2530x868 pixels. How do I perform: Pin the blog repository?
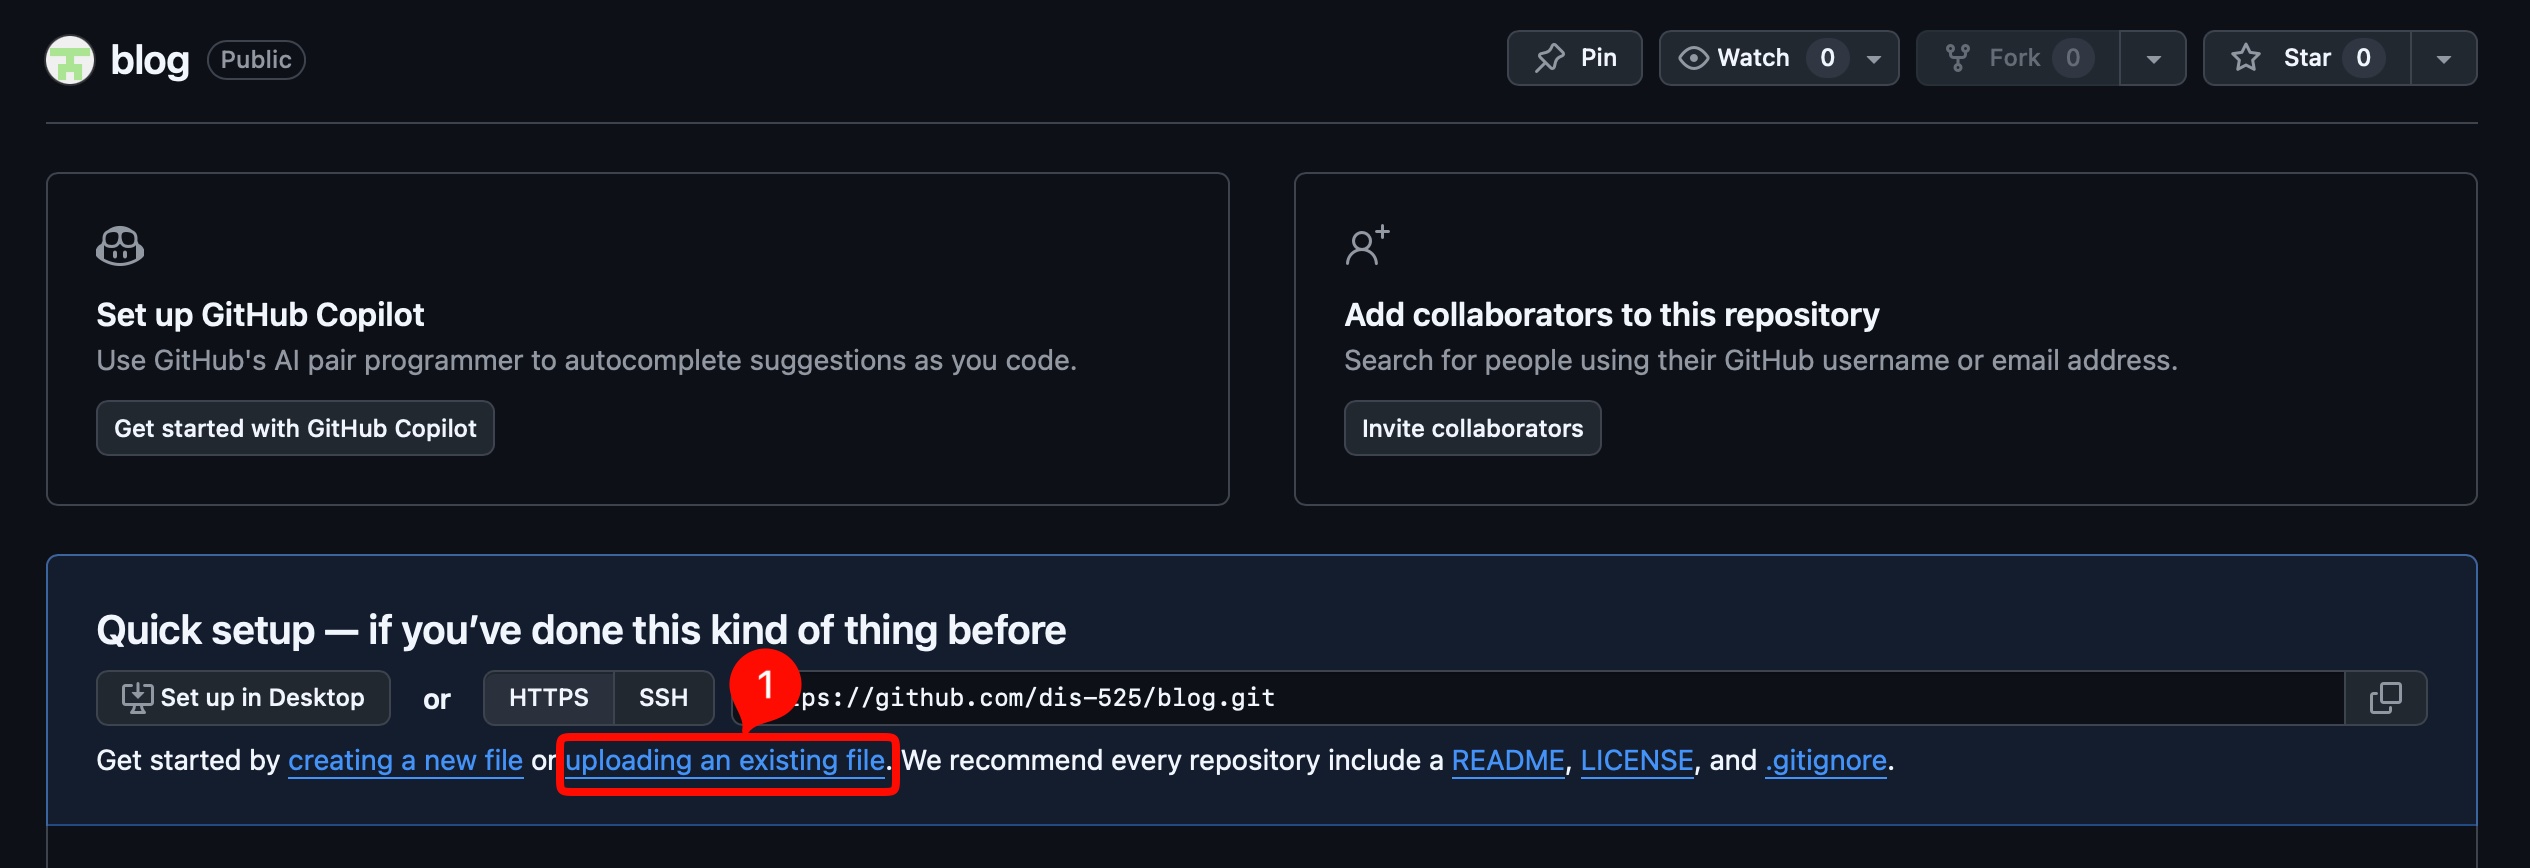[1575, 58]
